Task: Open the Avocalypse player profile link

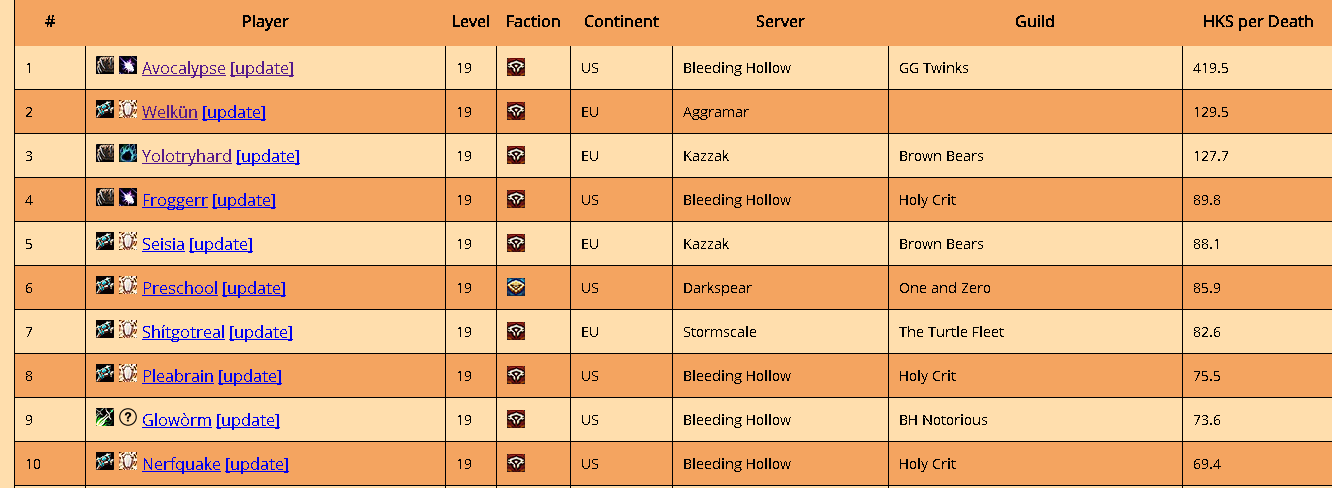Action: click(x=184, y=68)
